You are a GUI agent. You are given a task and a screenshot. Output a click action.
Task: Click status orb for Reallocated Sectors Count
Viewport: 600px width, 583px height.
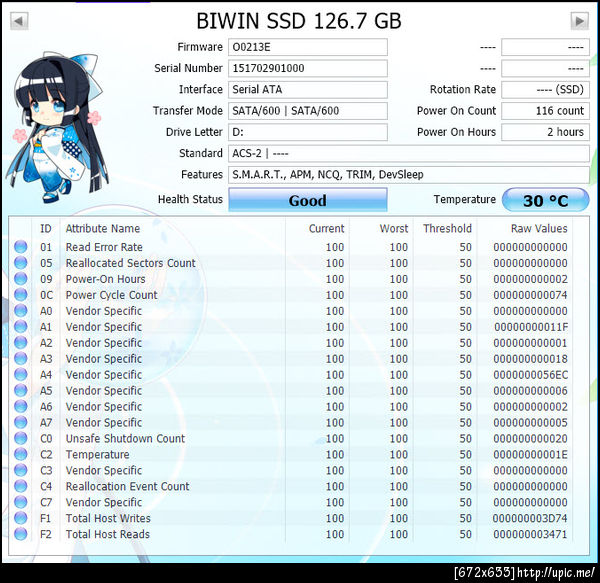[x=21, y=263]
